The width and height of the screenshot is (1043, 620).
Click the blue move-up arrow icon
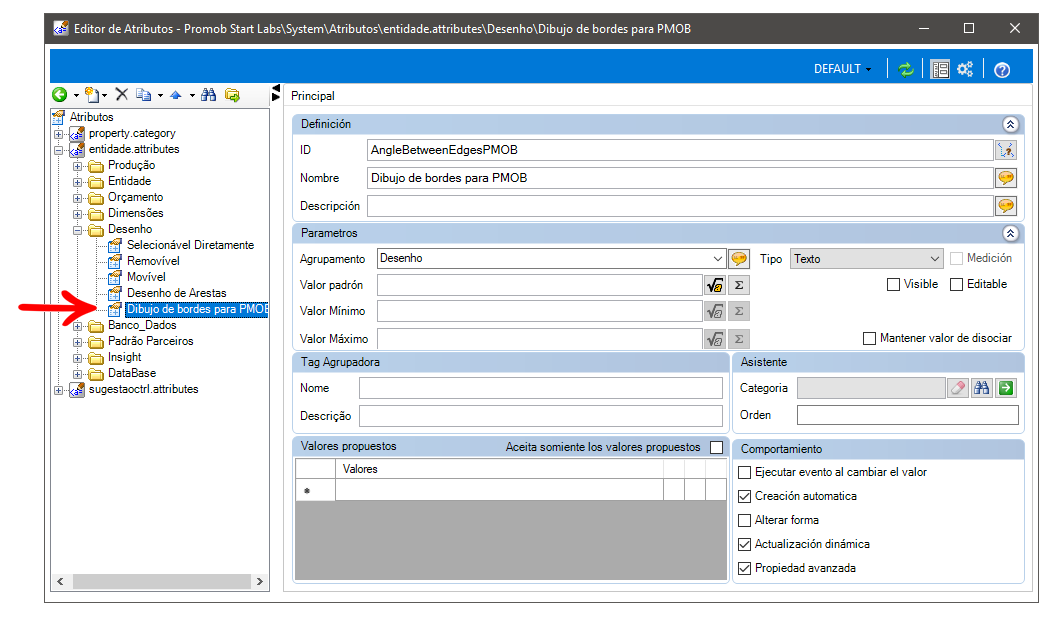coord(176,95)
